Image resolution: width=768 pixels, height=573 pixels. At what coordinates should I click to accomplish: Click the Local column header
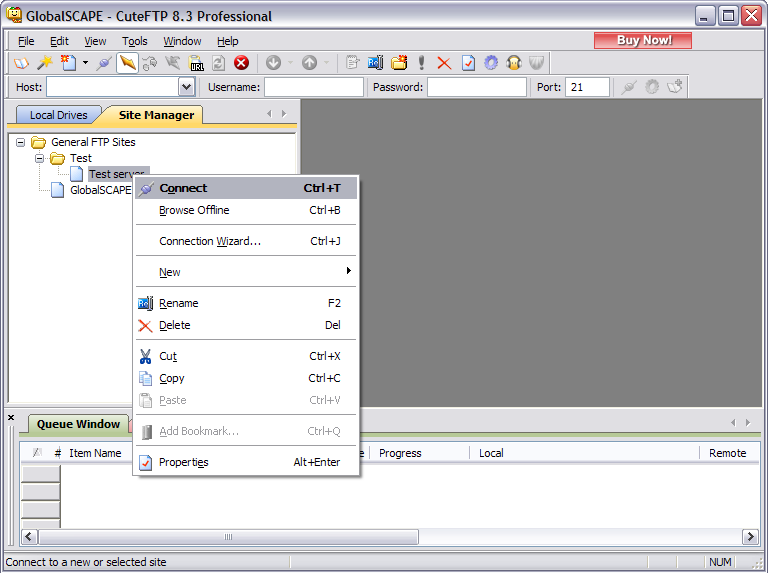[x=491, y=453]
